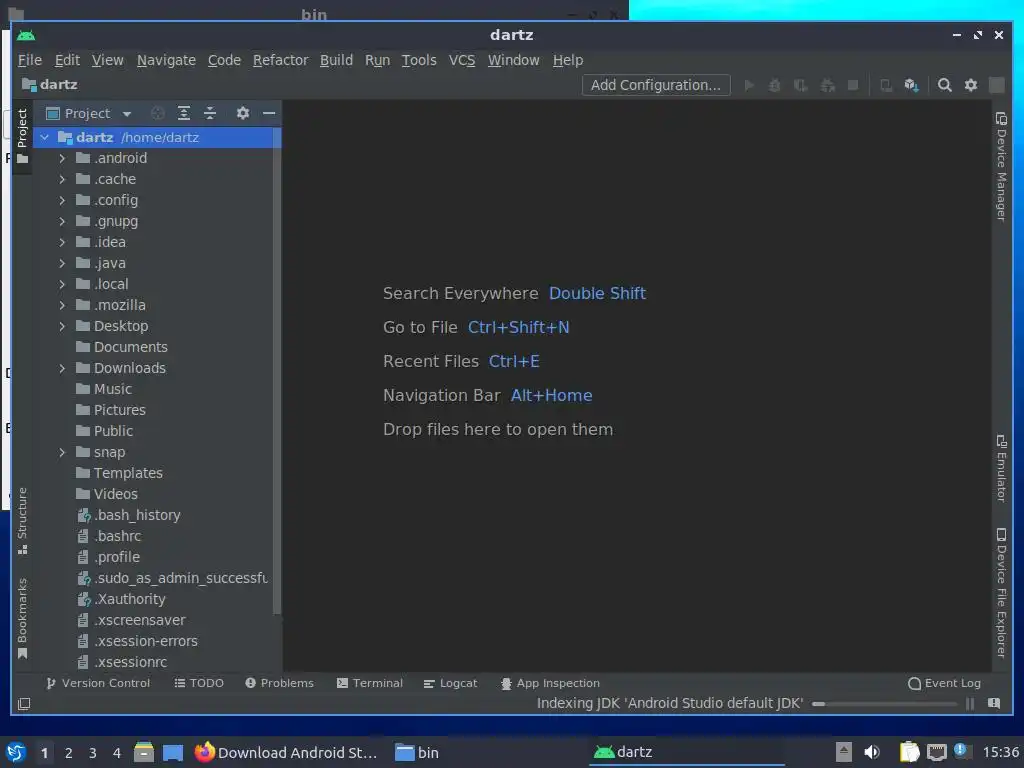Image resolution: width=1024 pixels, height=768 pixels.
Task: Switch to the bin file manager taskbar item
Action: tap(418, 753)
